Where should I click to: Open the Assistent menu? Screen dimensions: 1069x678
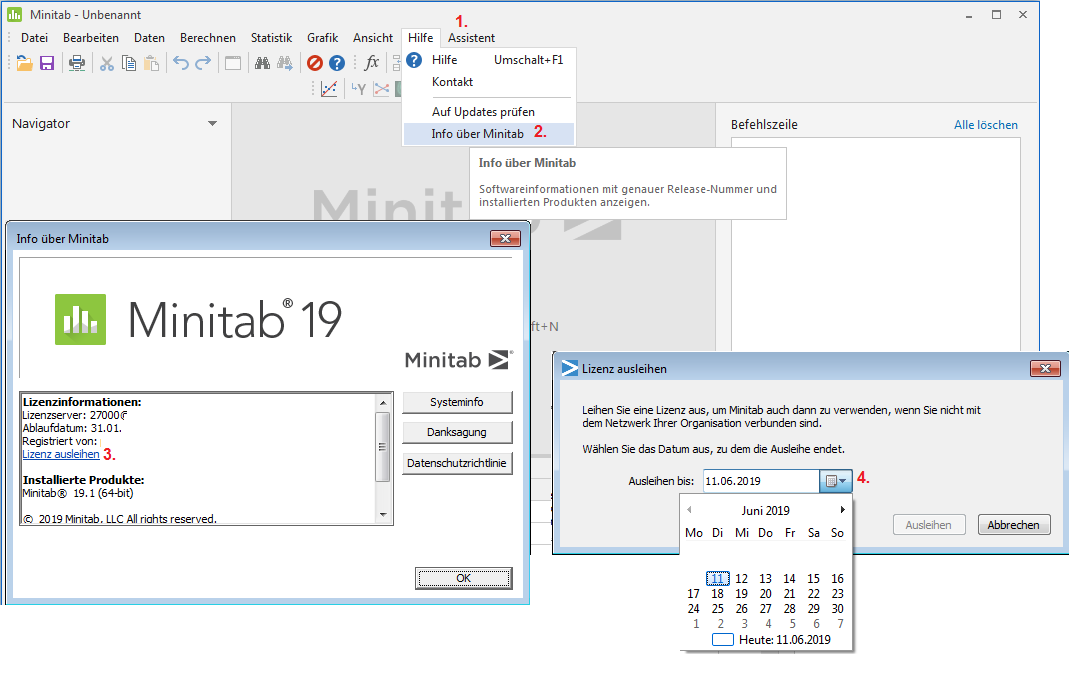471,38
